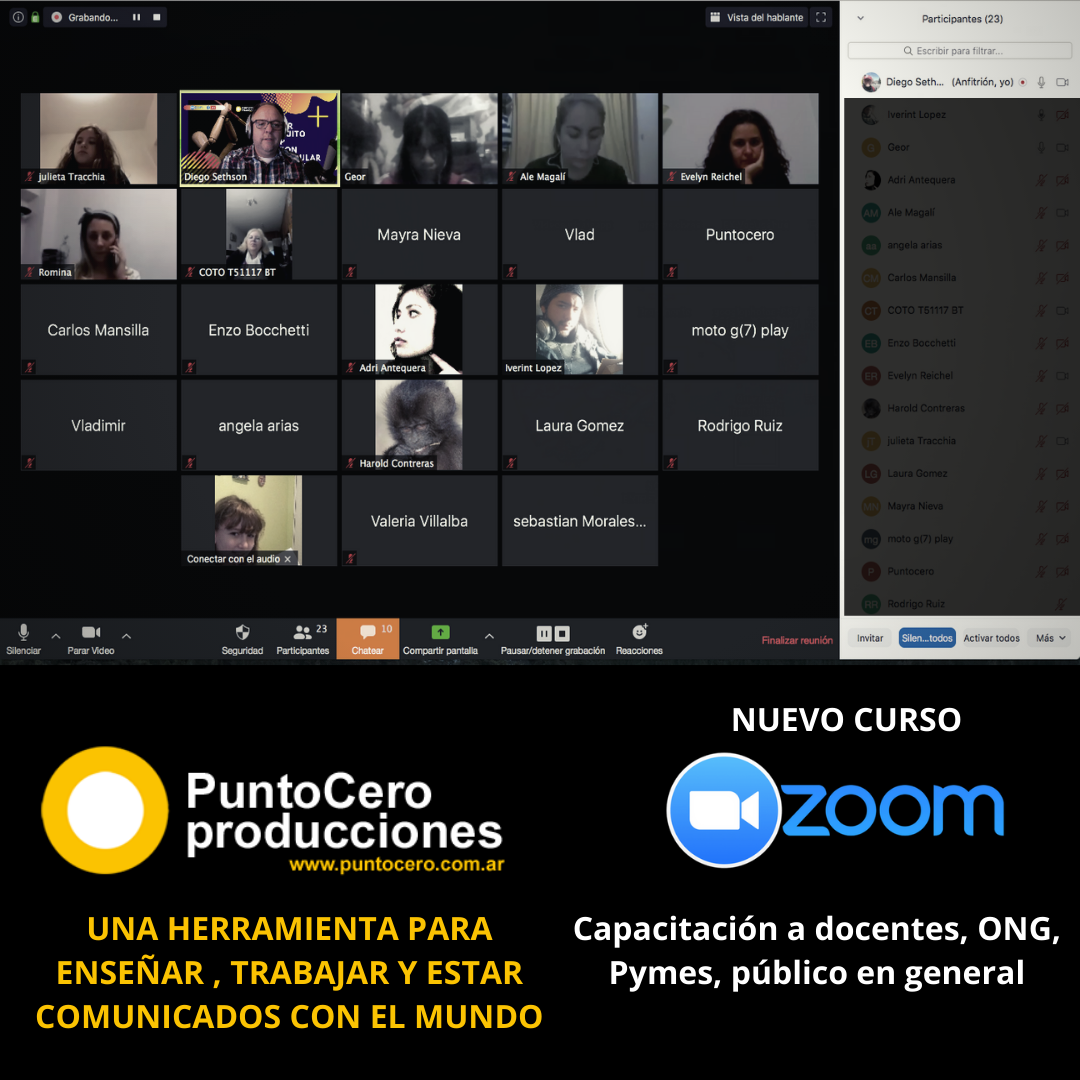This screenshot has width=1080, height=1080.
Task: Select the Rodrigo Ruiz tile in gallery
Action: [740, 425]
